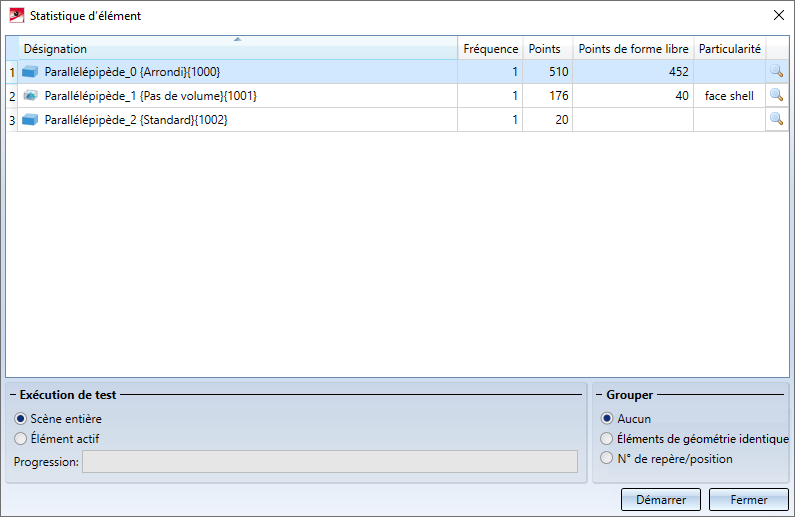Click blue solid icon of Parallélépipède_2
Screen dimensions: 795x517
30,120
